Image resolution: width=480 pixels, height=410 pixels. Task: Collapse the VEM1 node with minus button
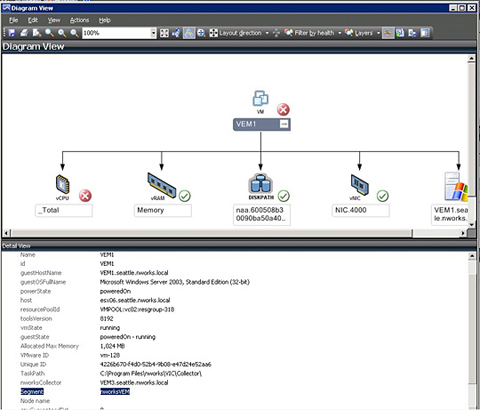(284, 124)
